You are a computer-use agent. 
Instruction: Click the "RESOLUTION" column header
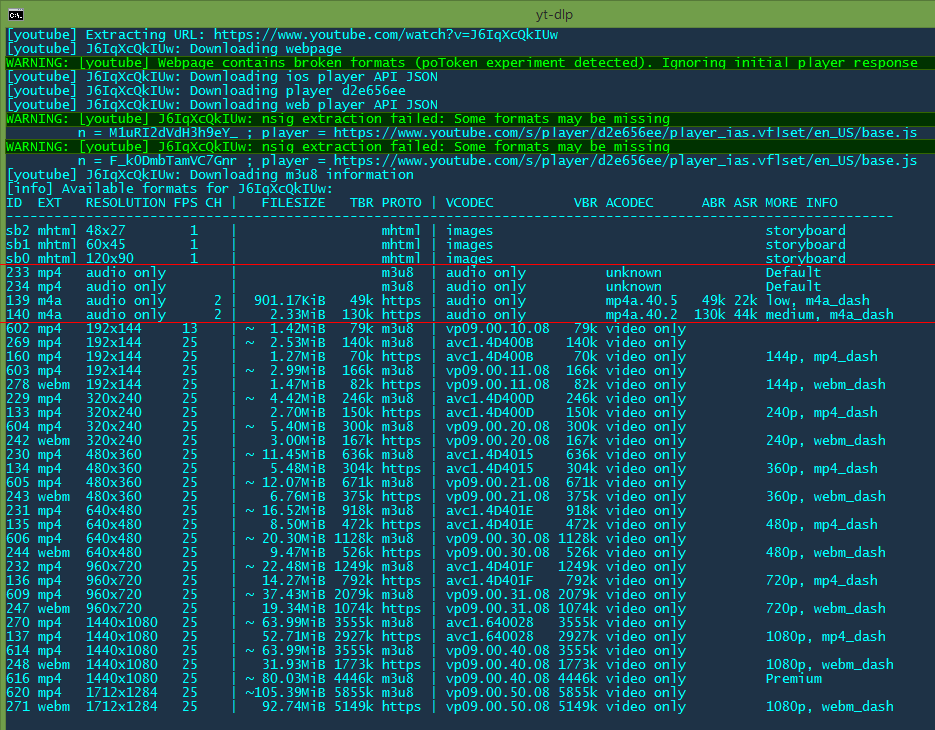126,203
